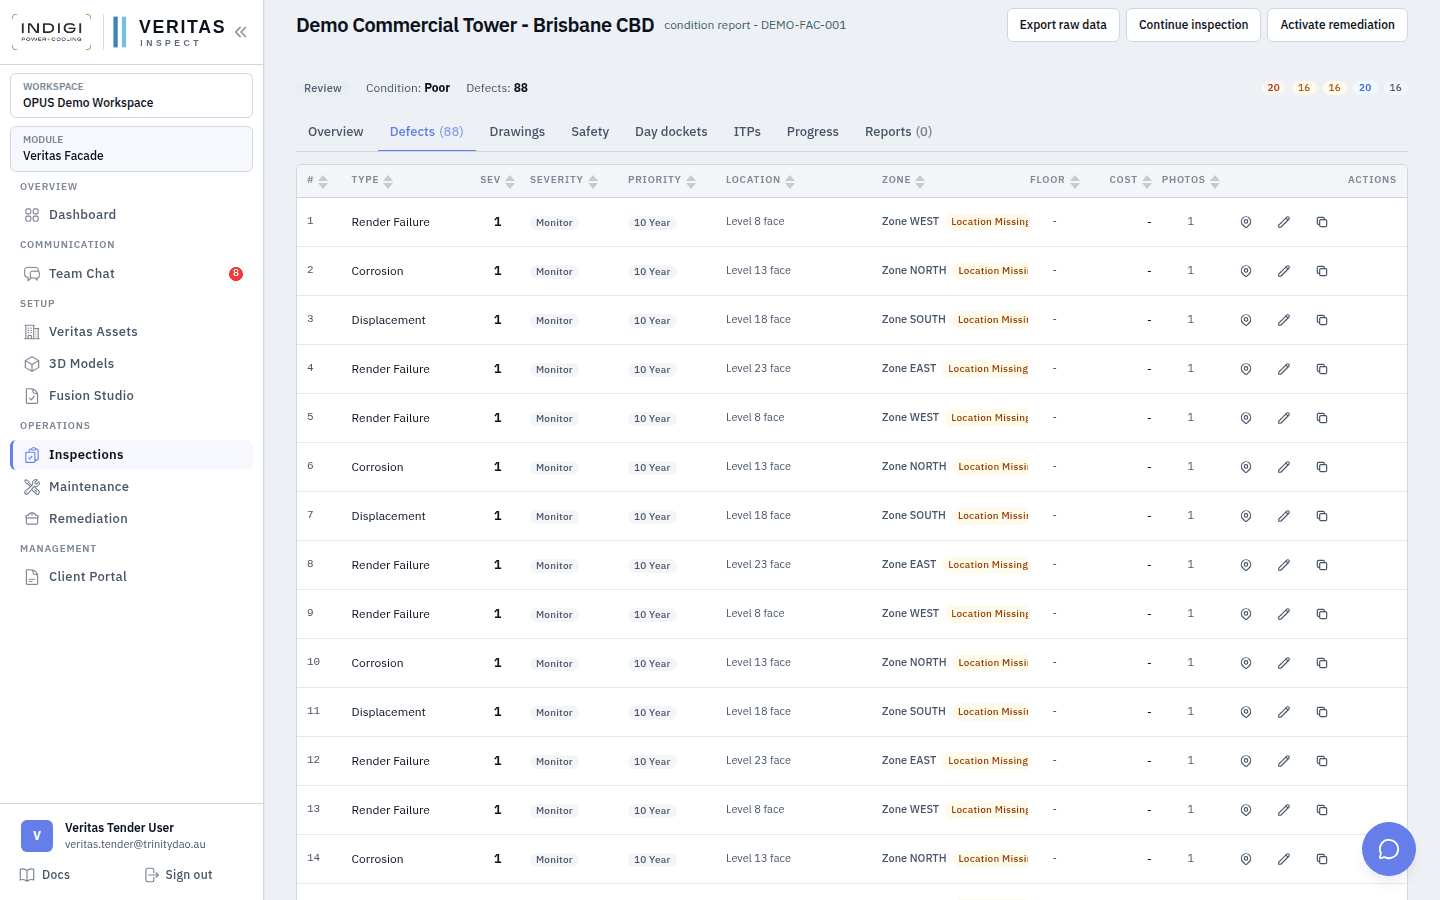
Task: Collapse the sidebar with double chevron icon
Action: 241,32
